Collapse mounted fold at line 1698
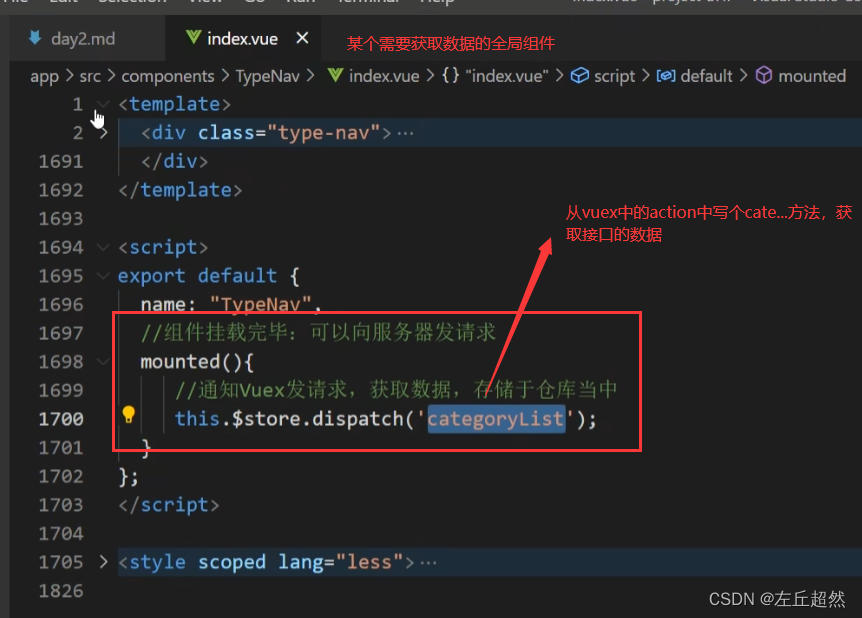The height and width of the screenshot is (618, 862). (103, 361)
